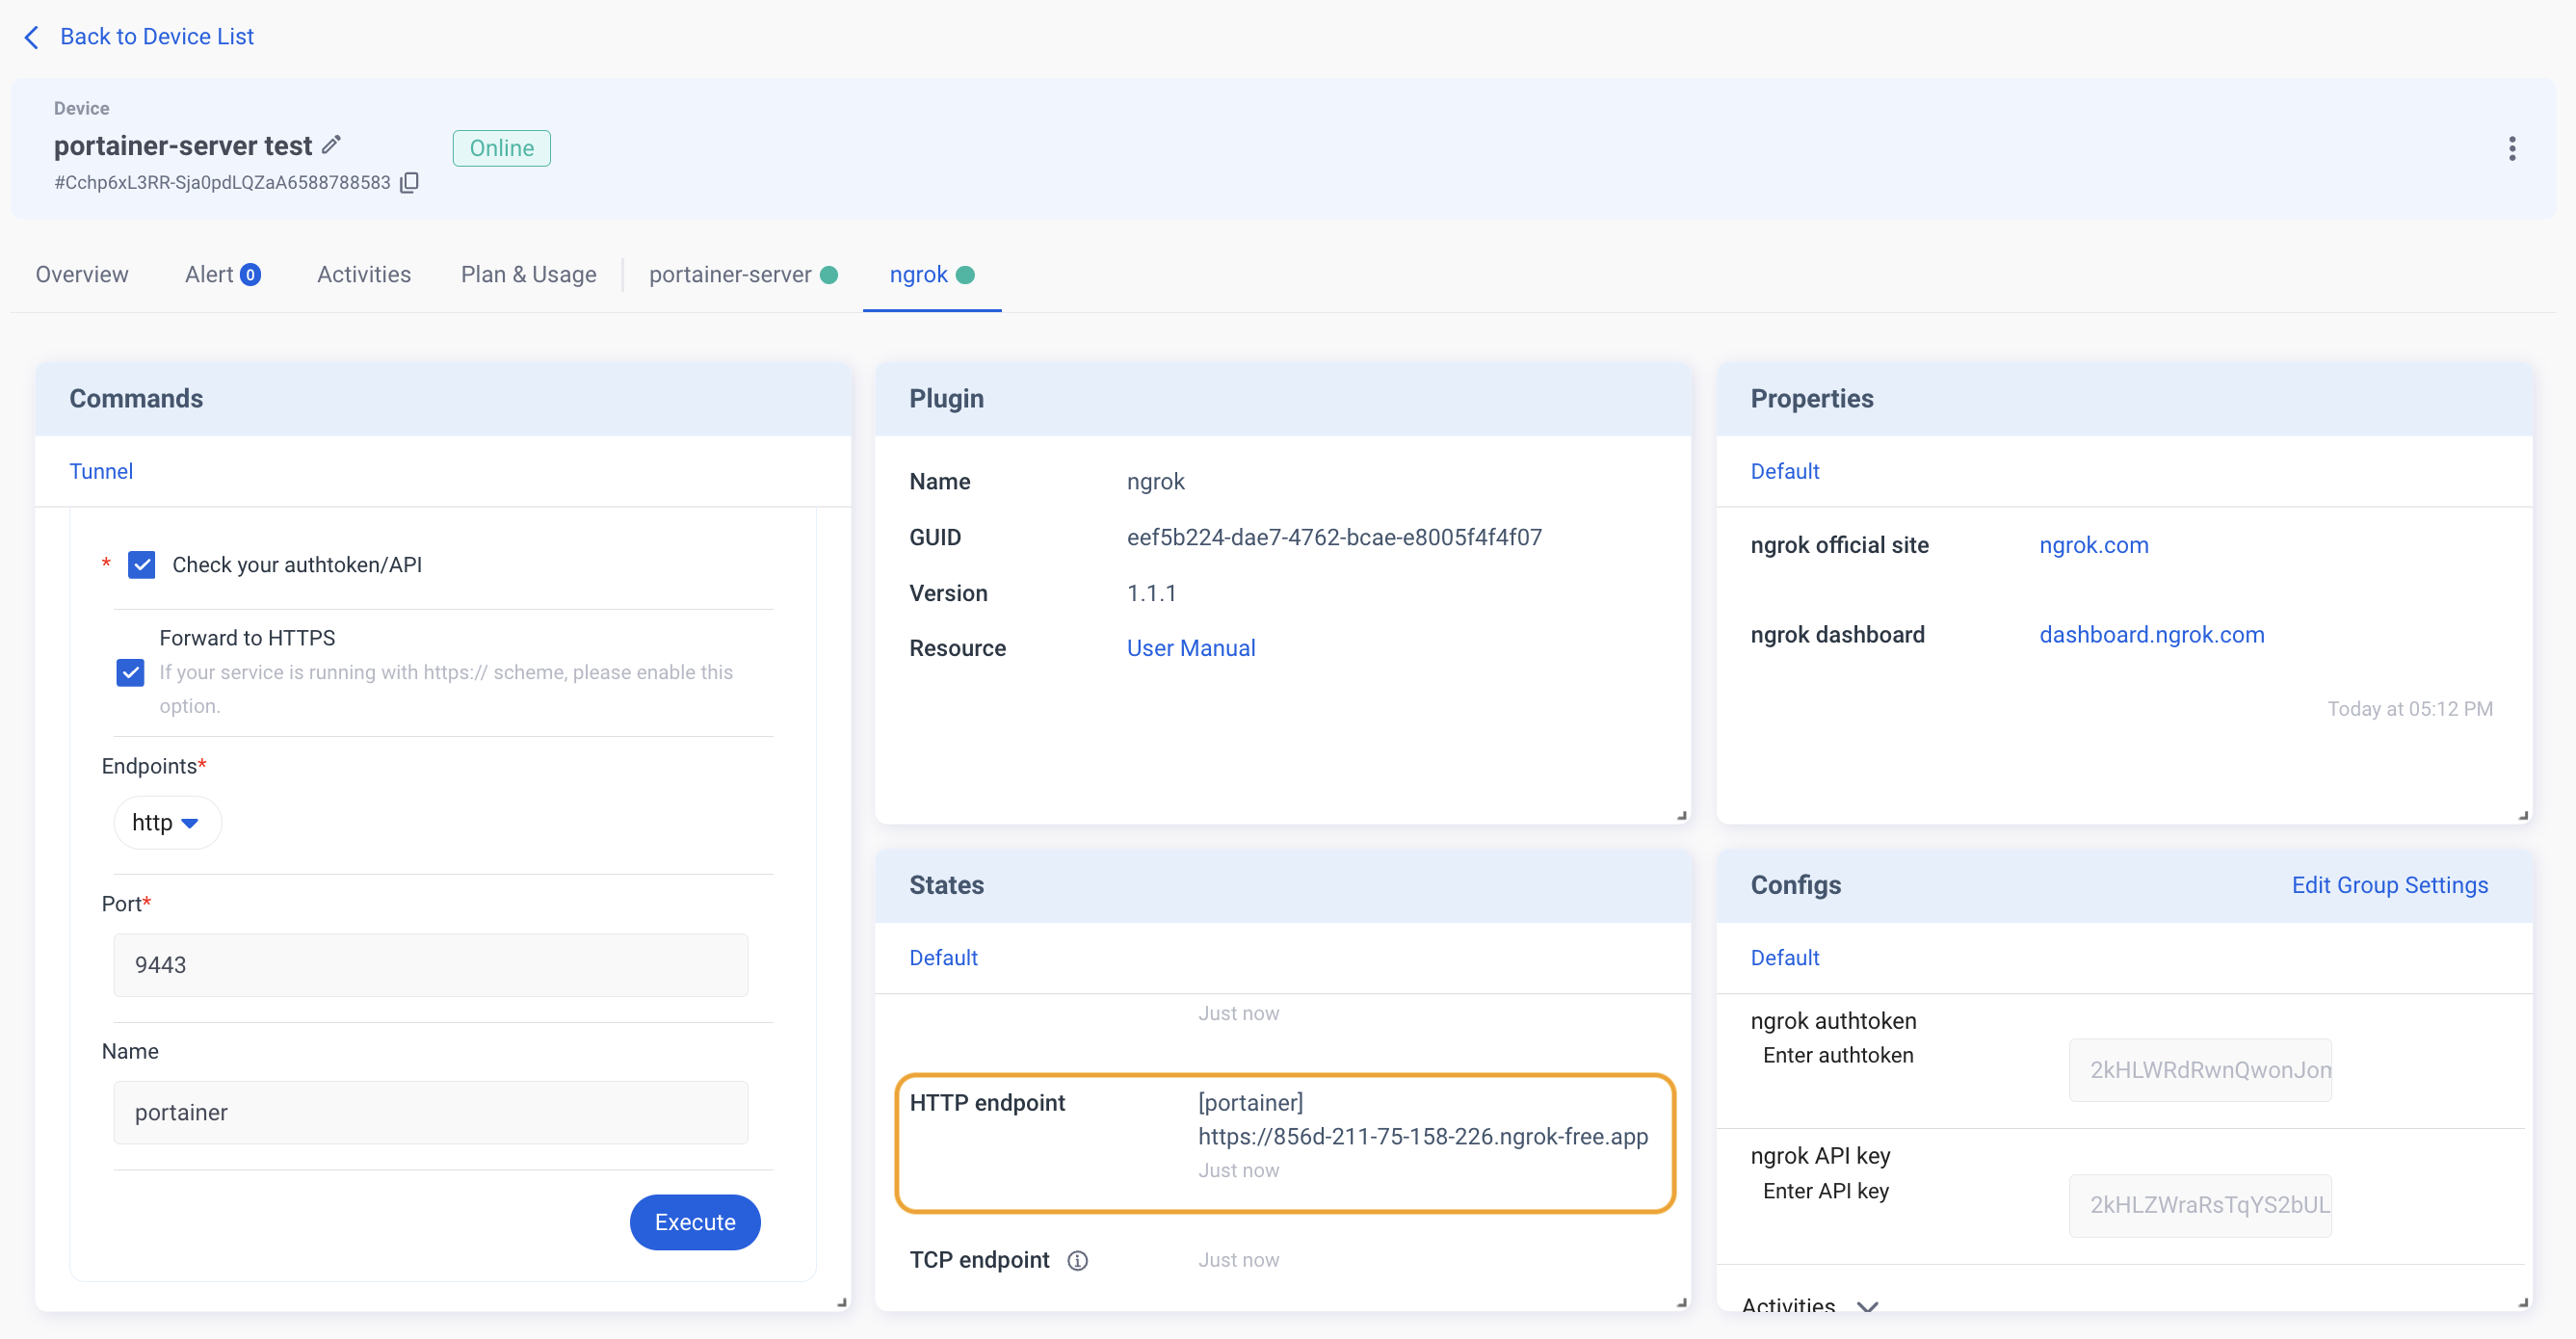Click the HTTP endpoint ngrok-free.app URL
The image size is (2576, 1339).
(1423, 1136)
